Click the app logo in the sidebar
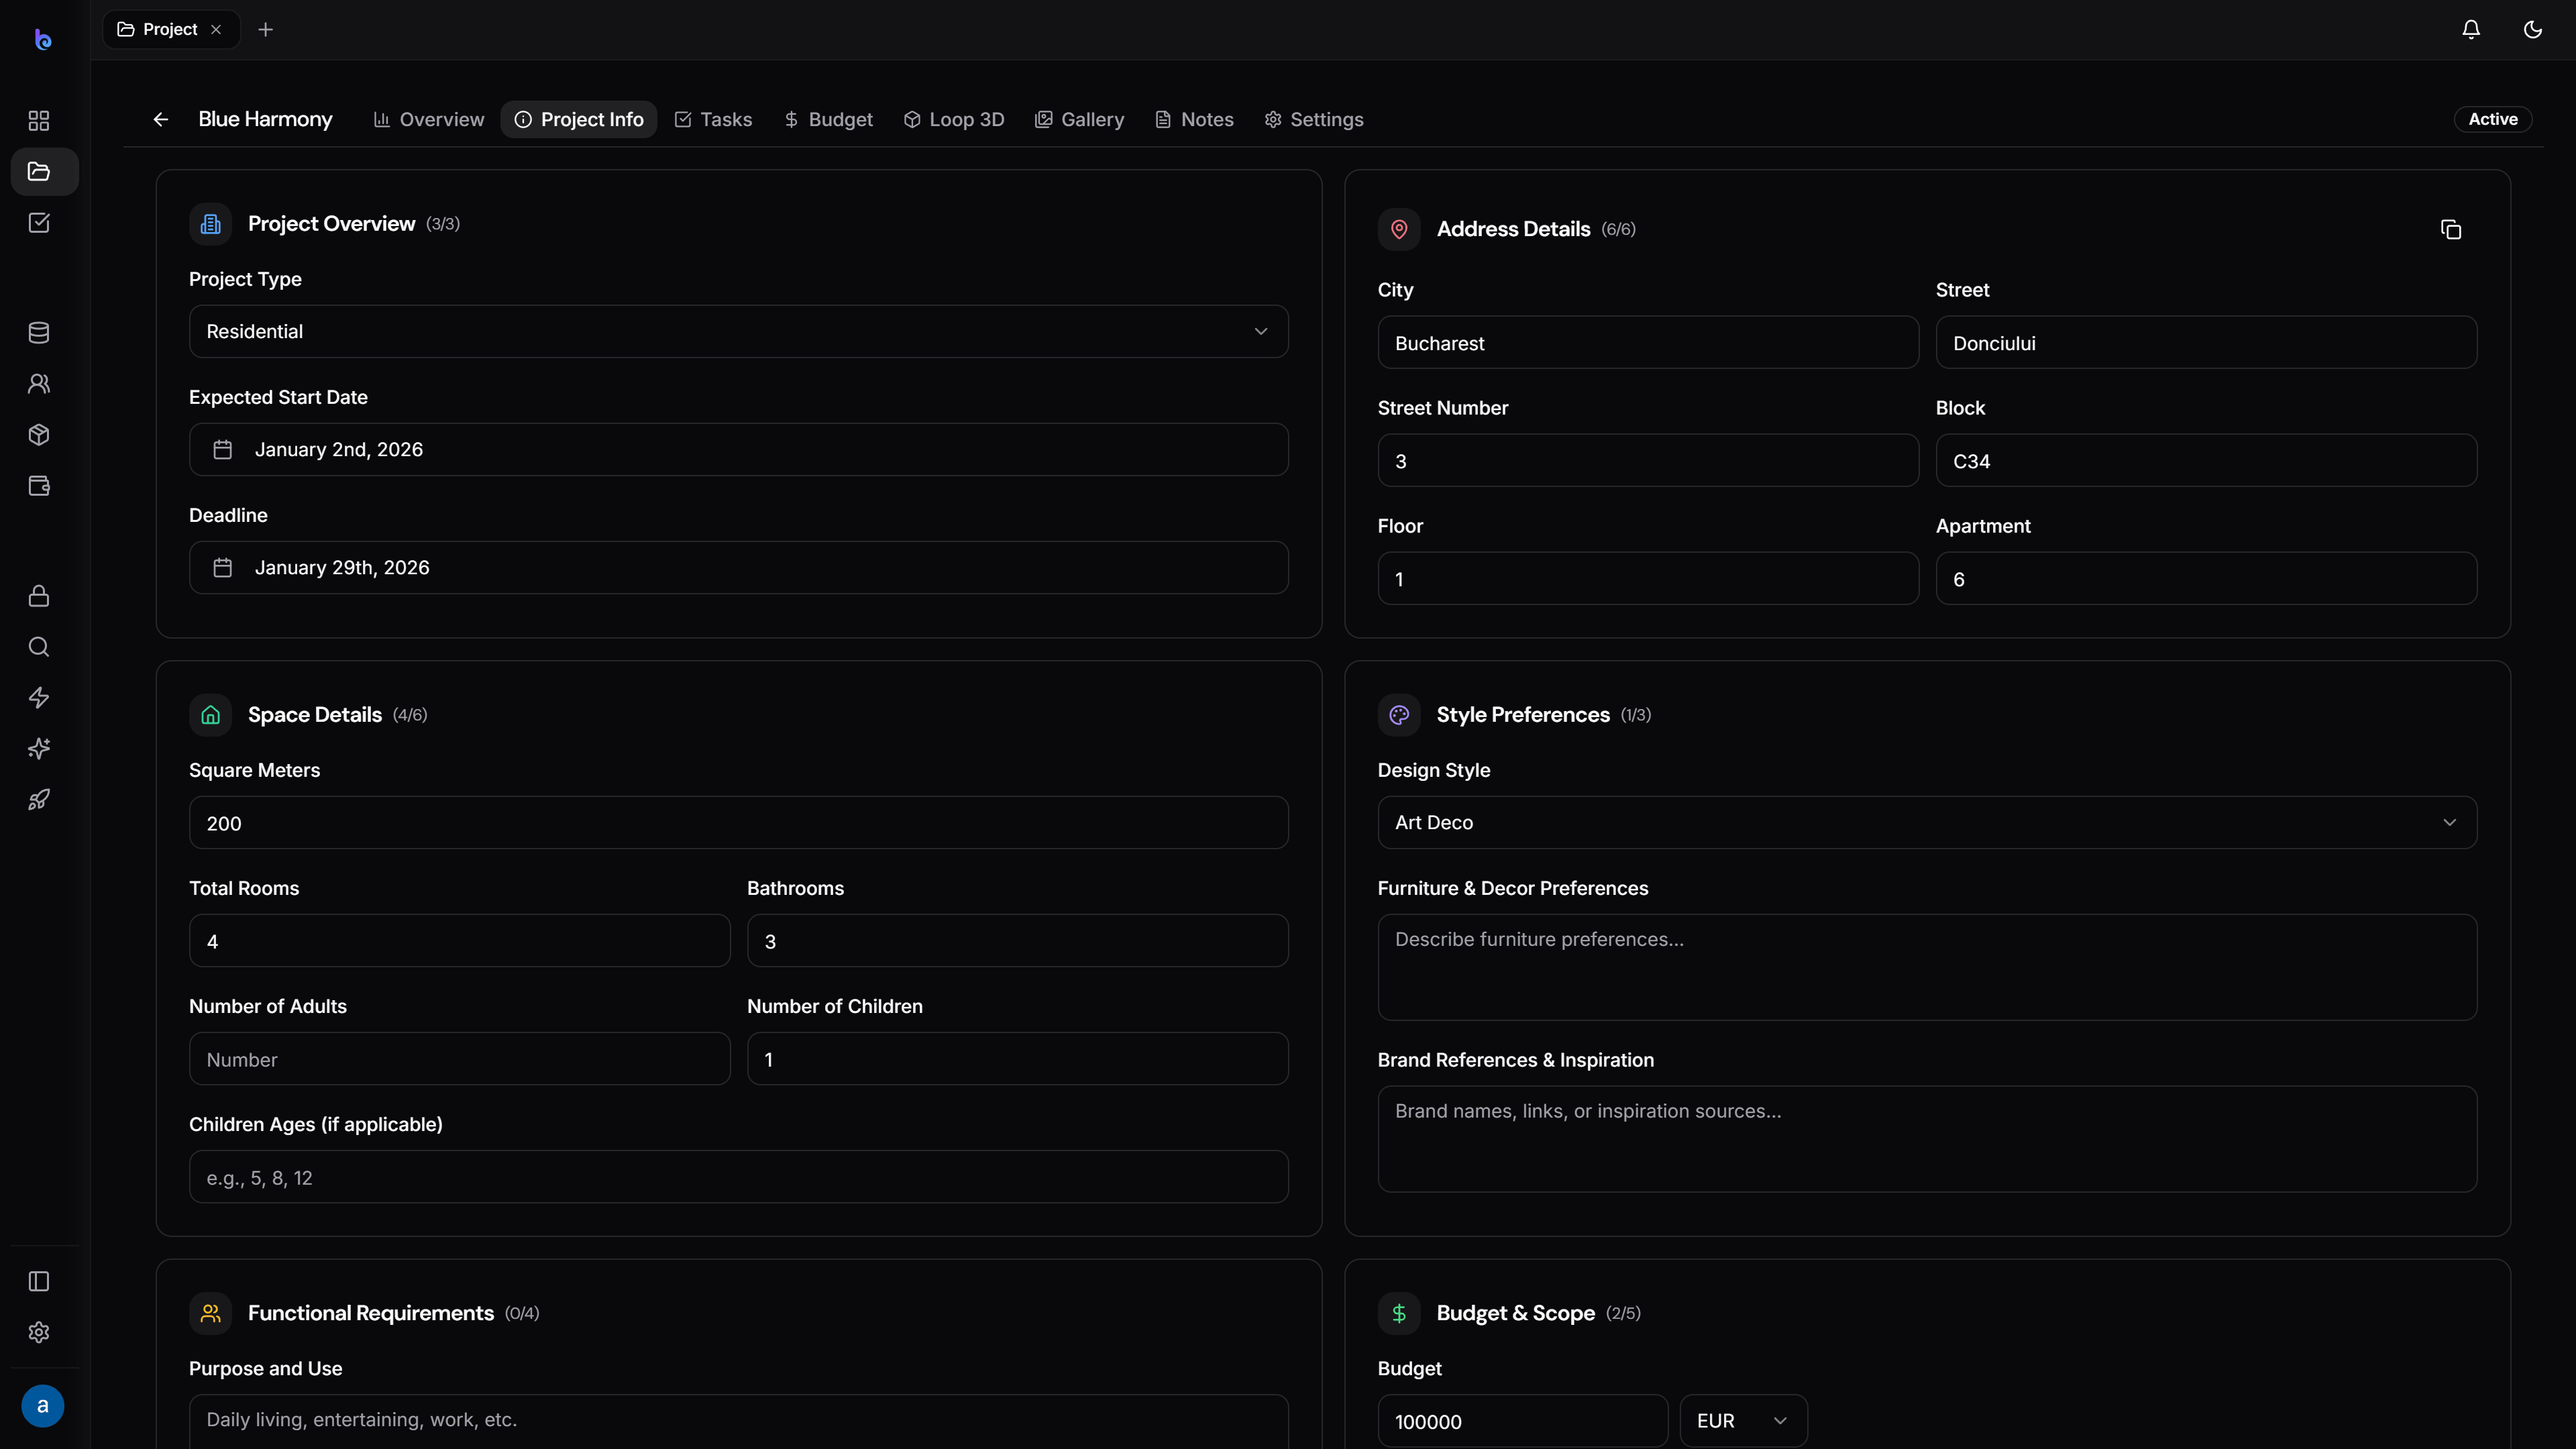 click(x=43, y=39)
